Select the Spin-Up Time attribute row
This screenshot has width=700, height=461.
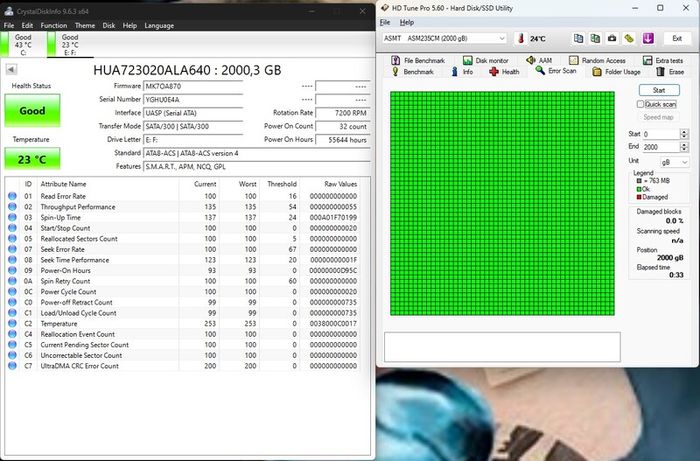182,217
